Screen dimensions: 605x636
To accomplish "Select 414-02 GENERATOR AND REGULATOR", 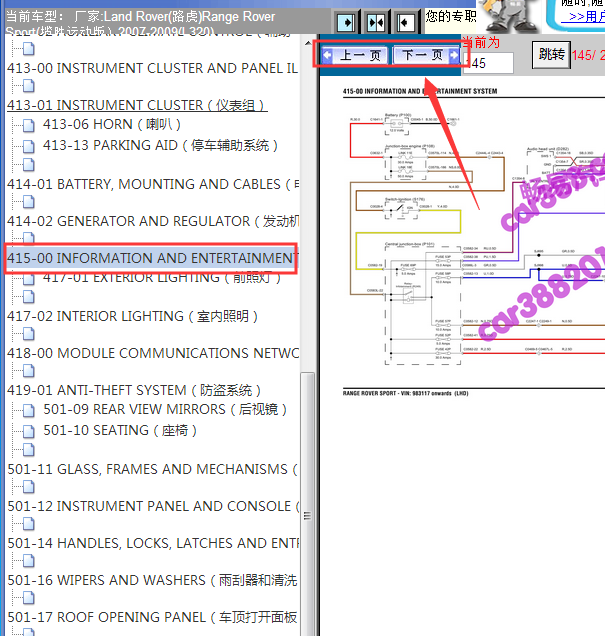I will pyautogui.click(x=153, y=221).
